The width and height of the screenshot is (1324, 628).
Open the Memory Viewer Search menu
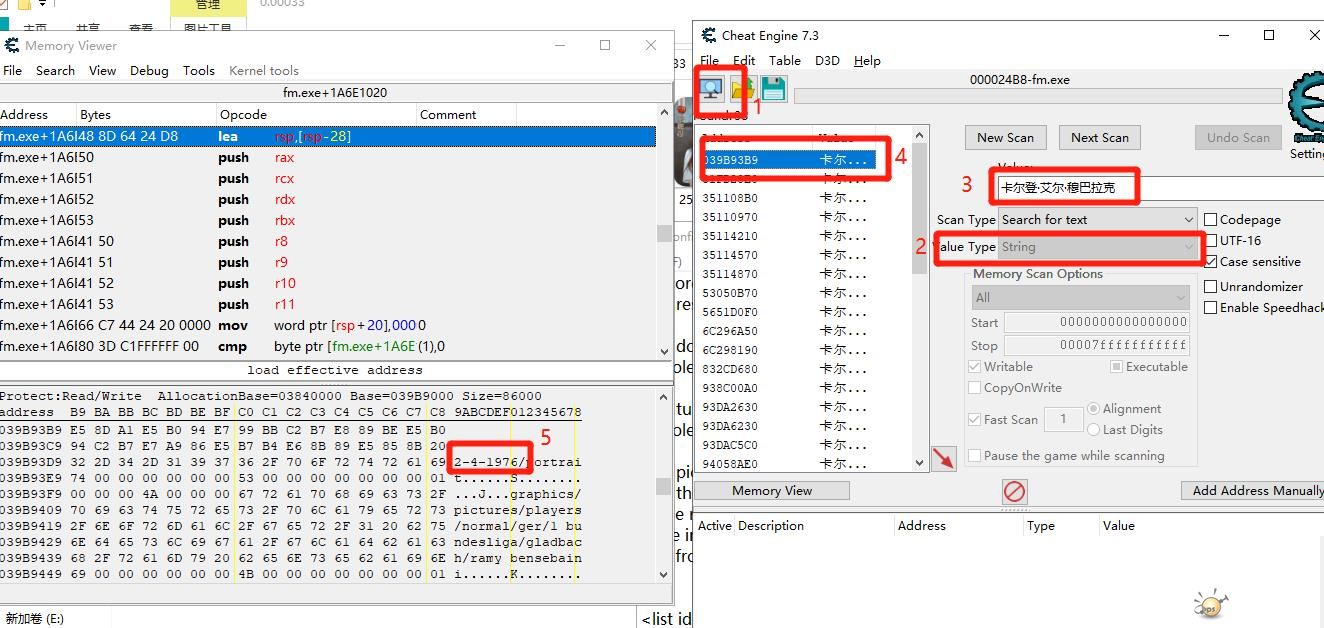pyautogui.click(x=55, y=70)
